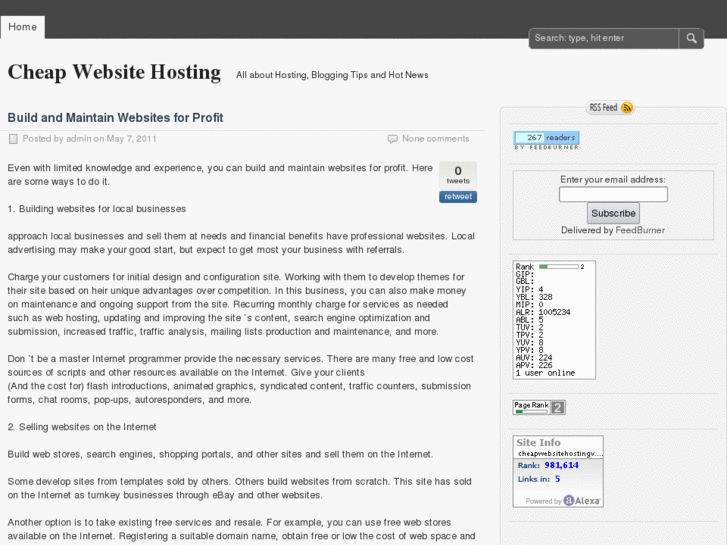
Task: Click the post document icon beside 'Posted by'
Action: point(13,139)
